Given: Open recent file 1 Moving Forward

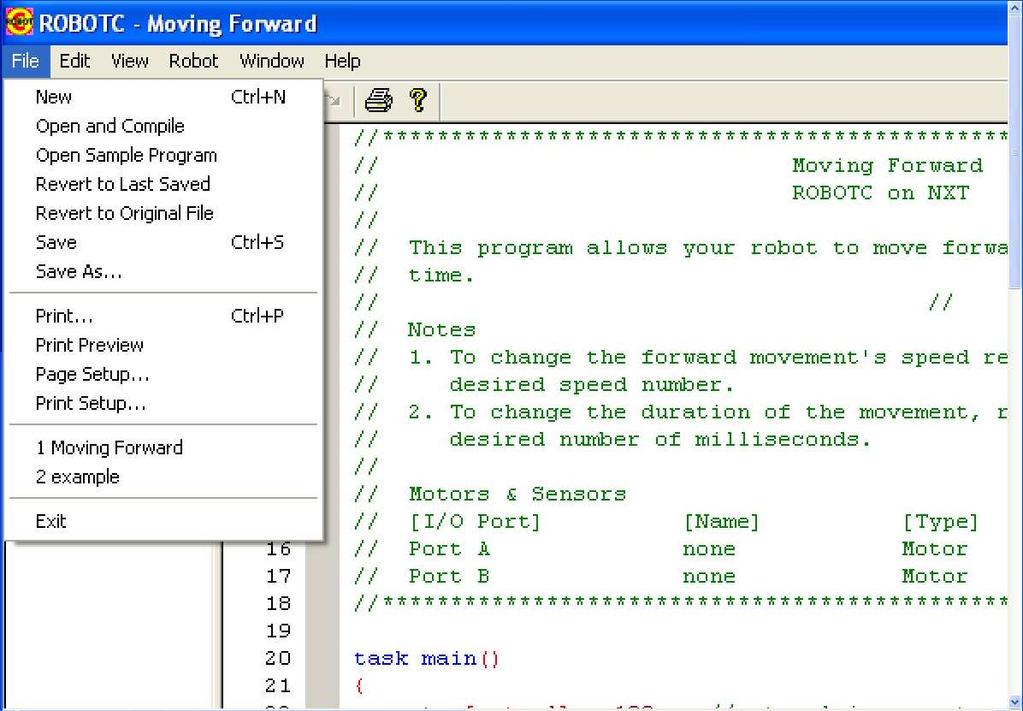Looking at the screenshot, I should (x=163, y=447).
